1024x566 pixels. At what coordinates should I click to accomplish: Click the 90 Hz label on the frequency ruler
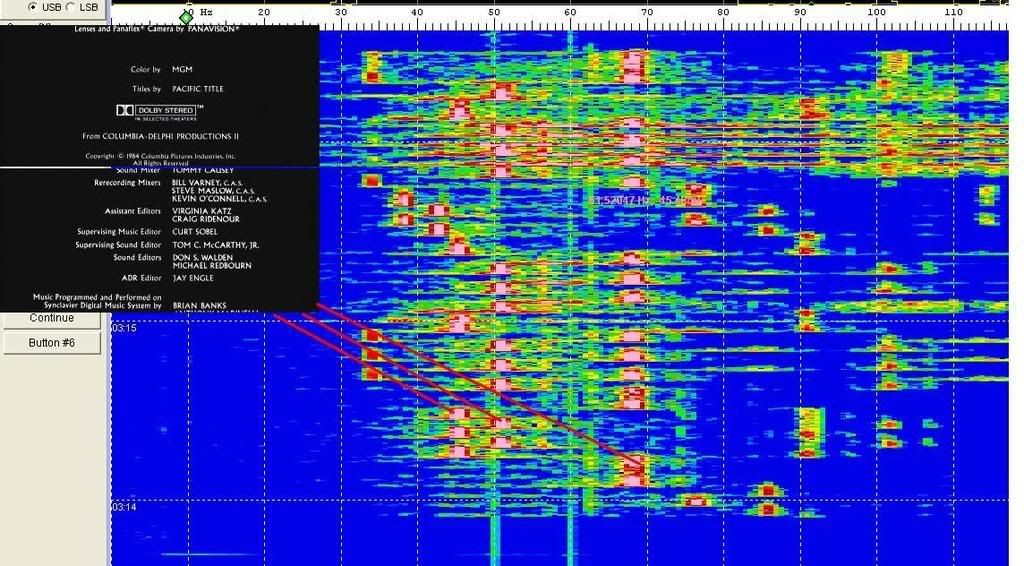(x=800, y=12)
